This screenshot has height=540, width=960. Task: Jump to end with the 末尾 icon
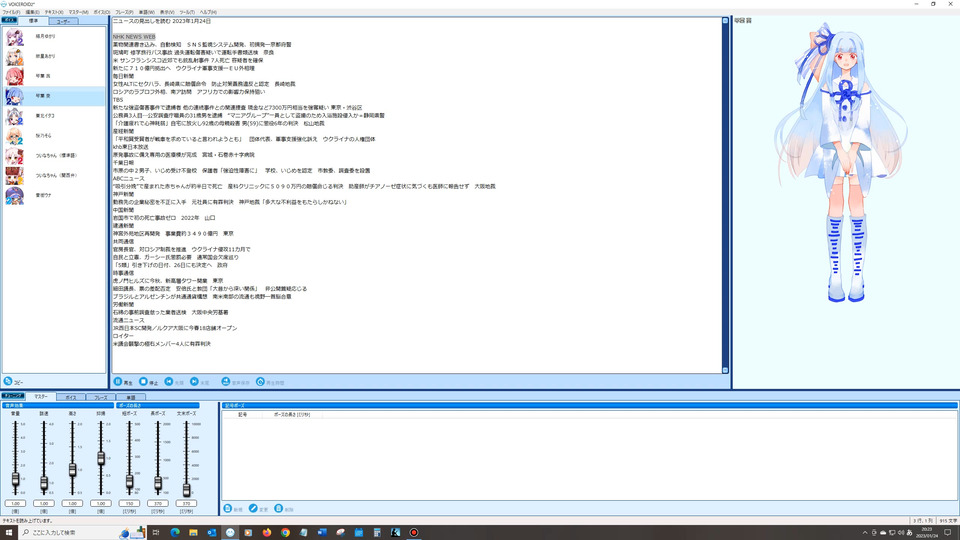click(194, 381)
